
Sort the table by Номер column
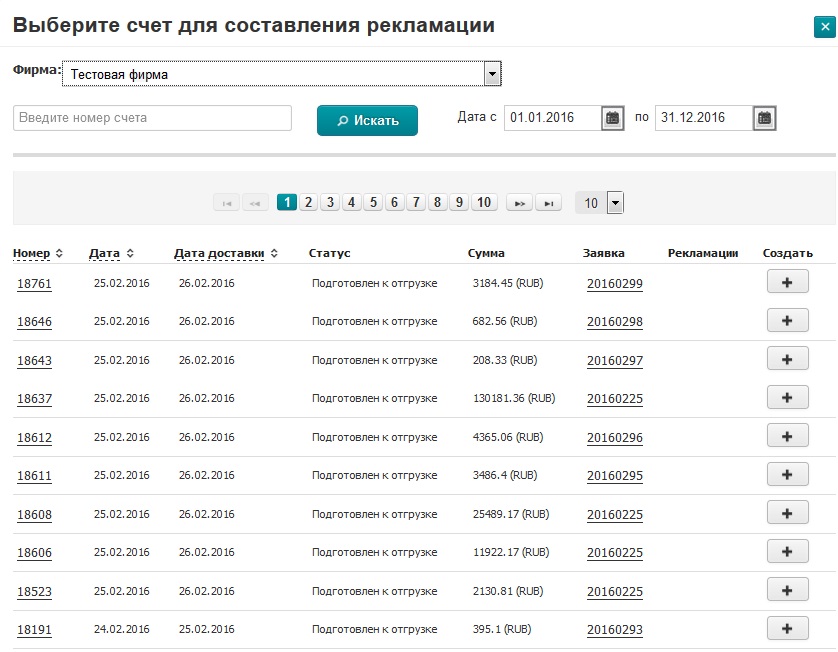pos(38,253)
